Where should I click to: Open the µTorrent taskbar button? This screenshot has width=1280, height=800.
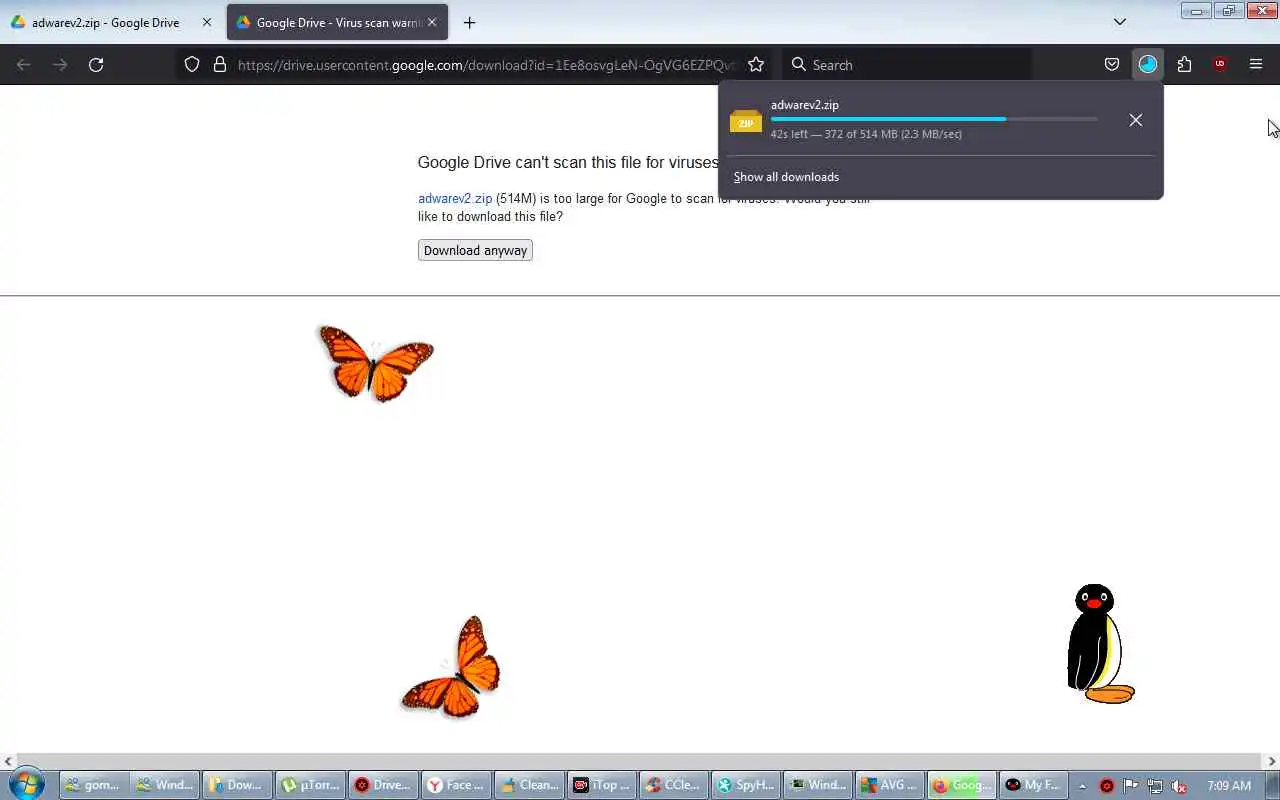pyautogui.click(x=310, y=785)
